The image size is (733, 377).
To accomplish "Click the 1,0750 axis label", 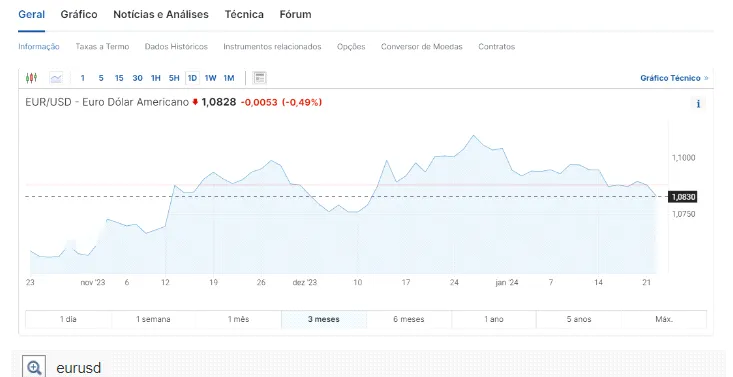I will tap(683, 214).
